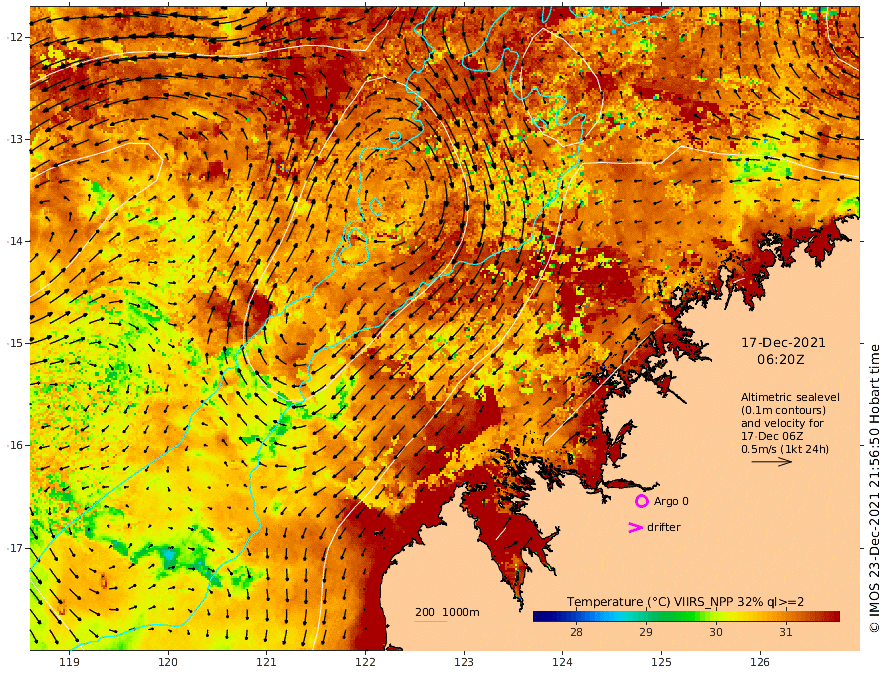The width and height of the screenshot is (880, 680).
Task: Click the magenta Argo 0 circle marker
Action: click(x=641, y=501)
